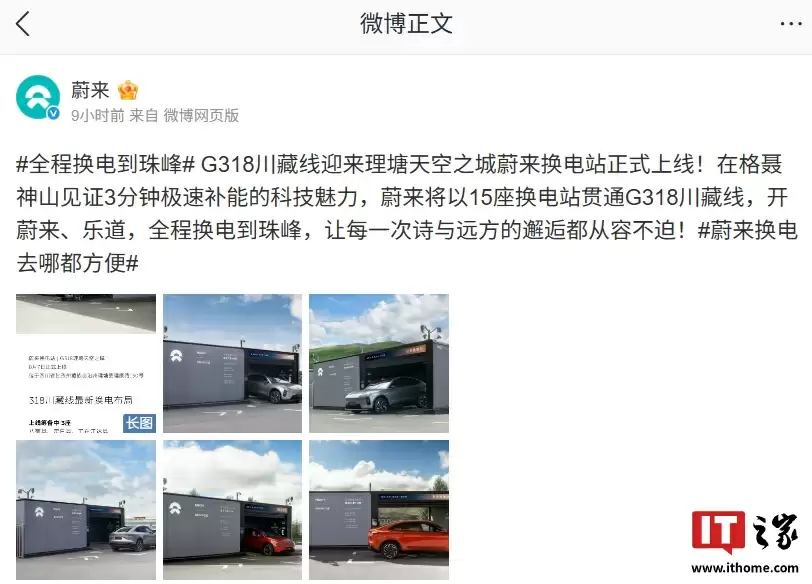The height and width of the screenshot is (584, 812).
Task: Open hashtag #蔚来换电去哪都方便#
Action: [407, 247]
